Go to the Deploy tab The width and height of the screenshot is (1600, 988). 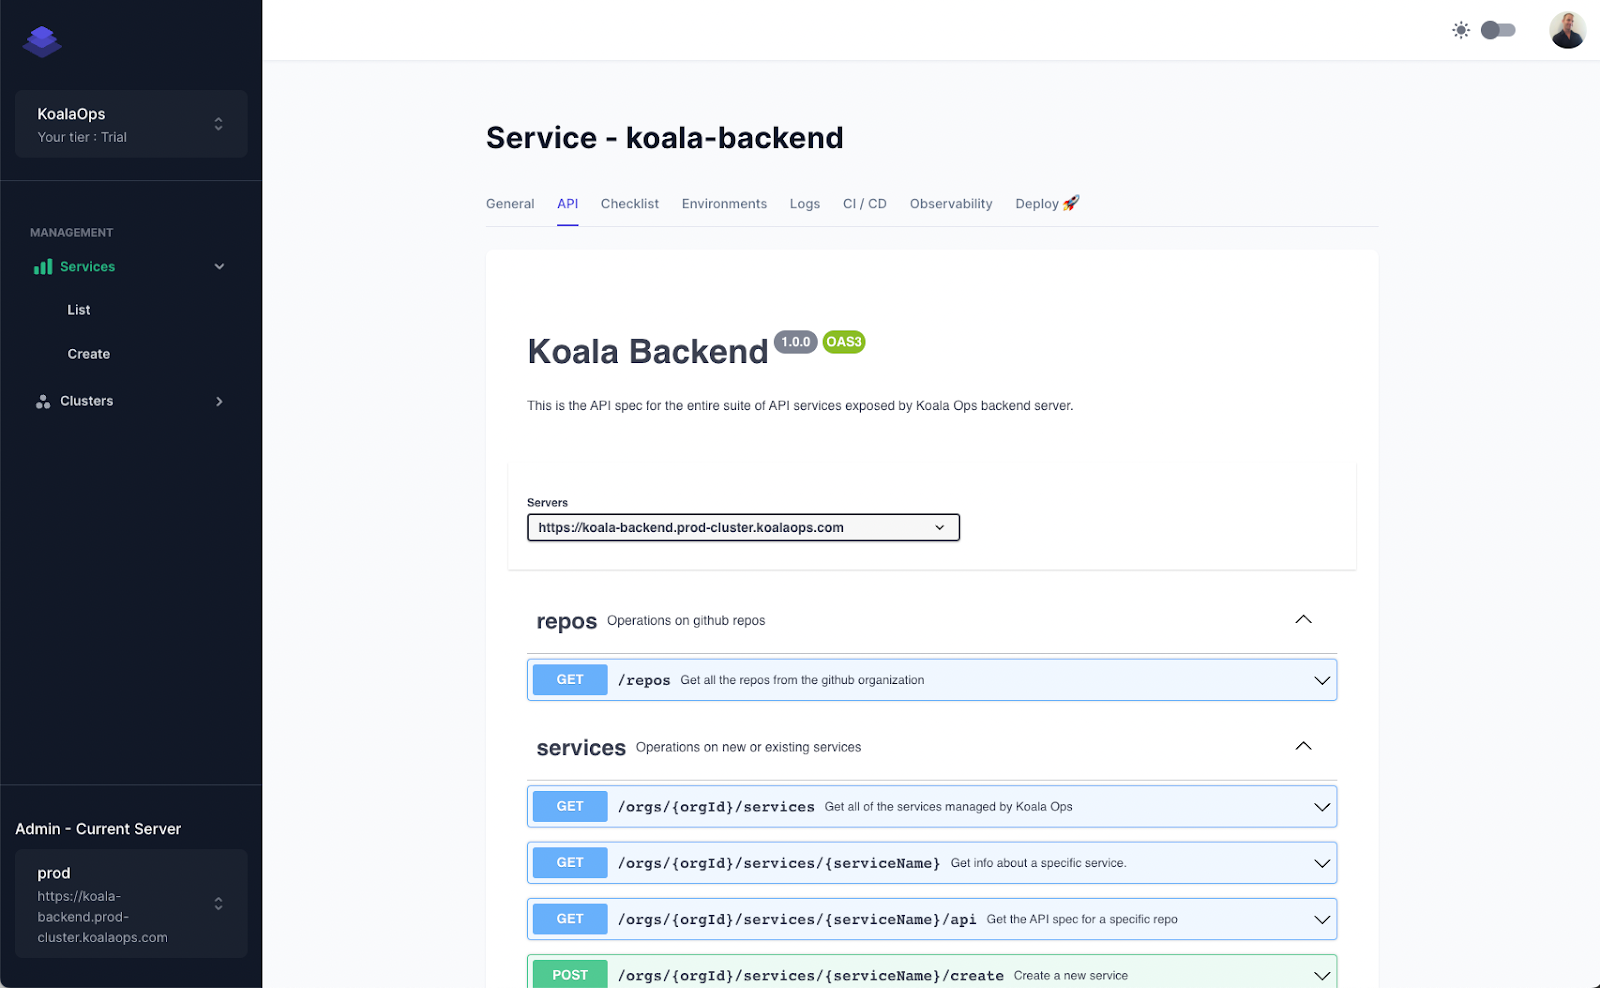coord(1046,204)
